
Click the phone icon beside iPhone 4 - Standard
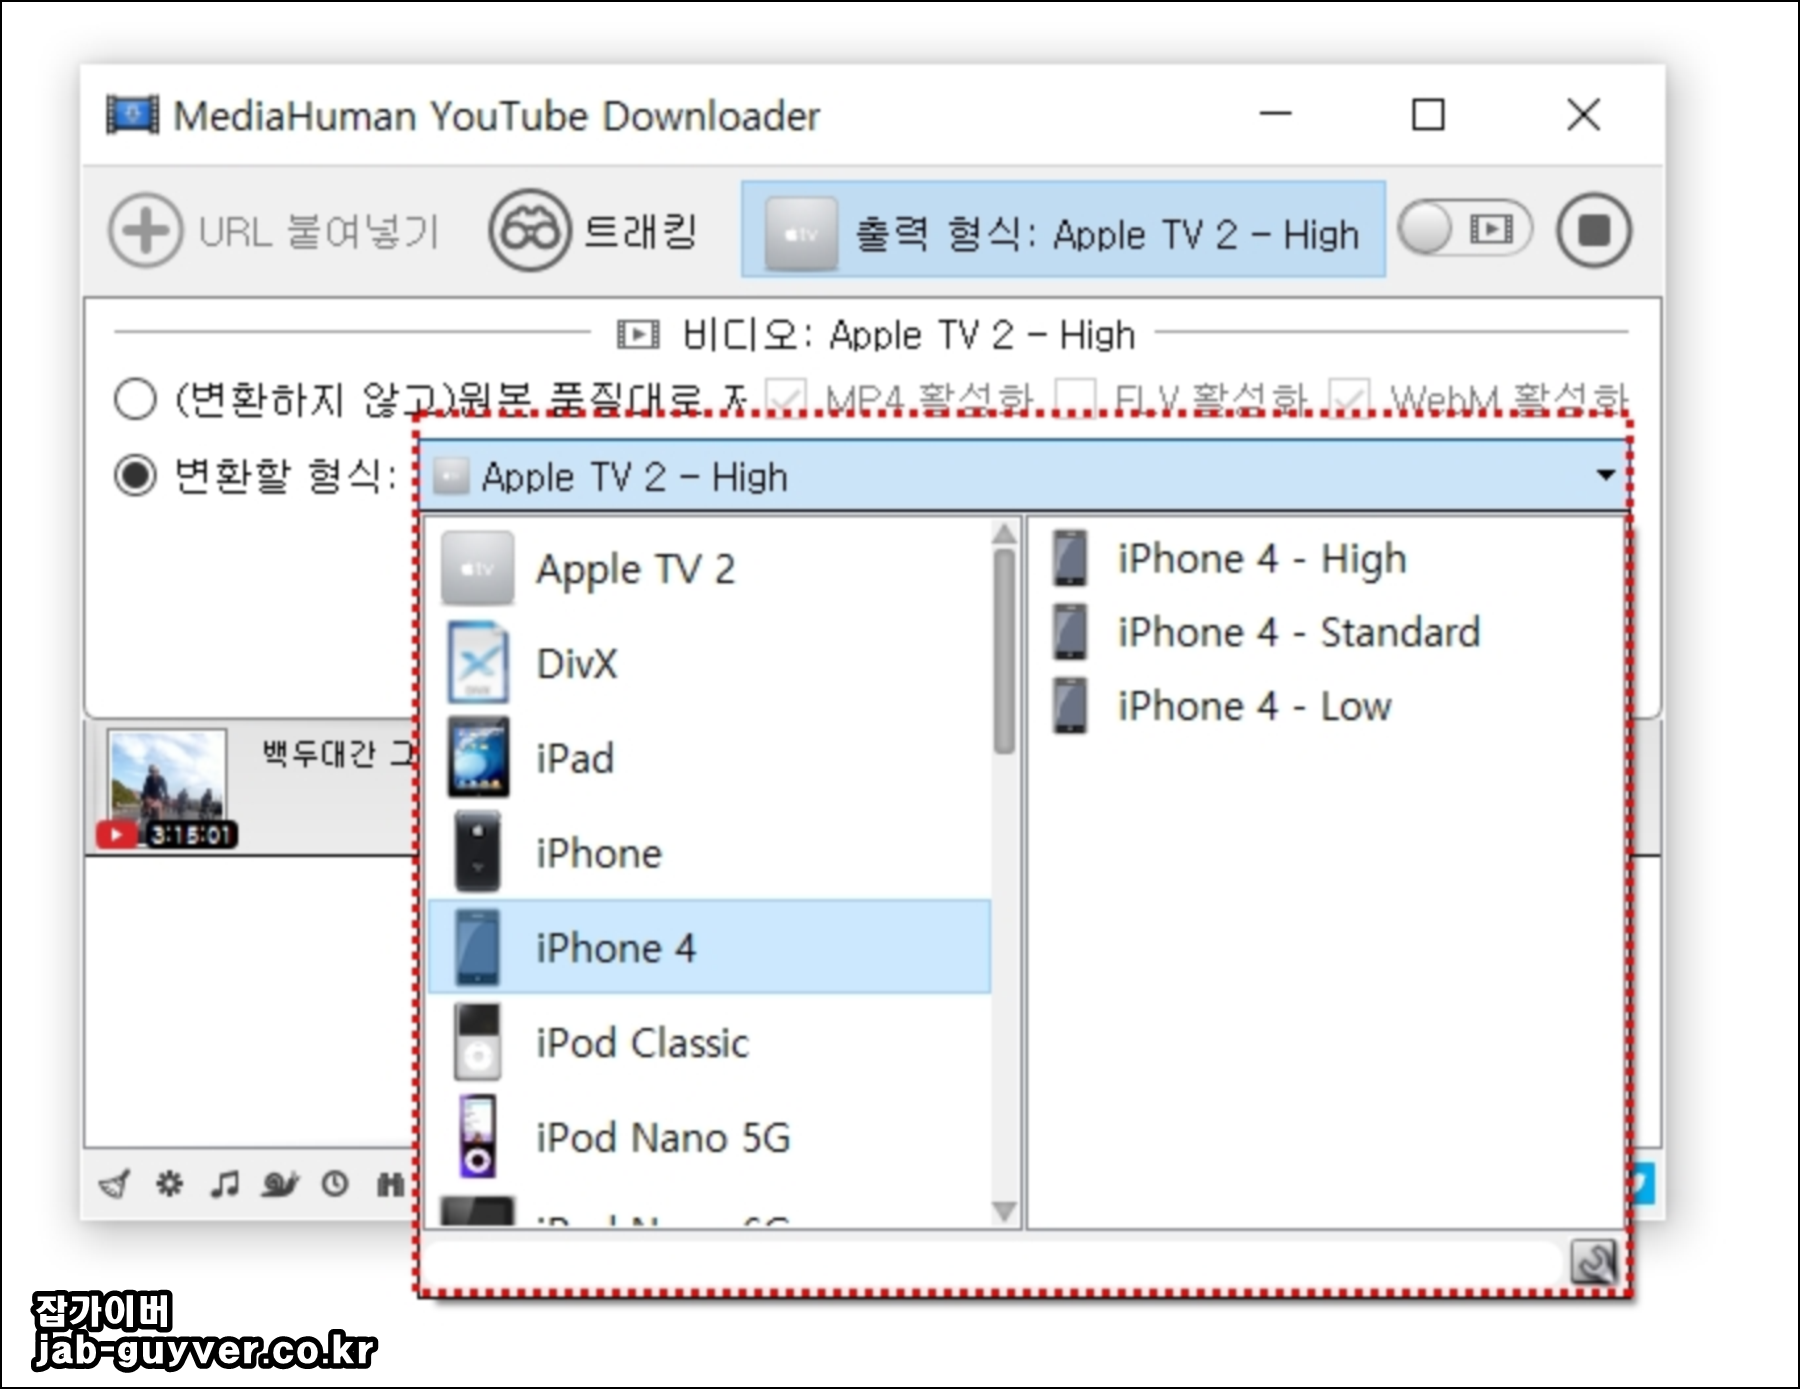(x=1070, y=632)
